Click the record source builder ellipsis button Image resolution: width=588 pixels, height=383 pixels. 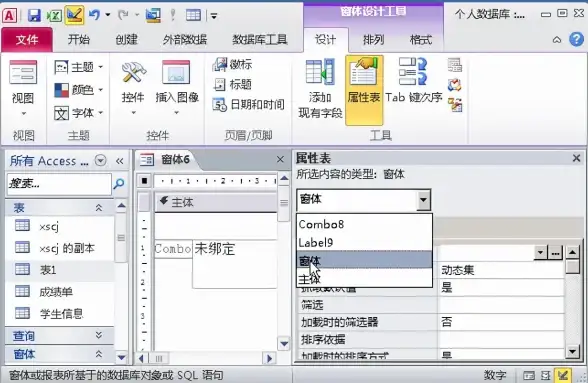click(x=555, y=253)
